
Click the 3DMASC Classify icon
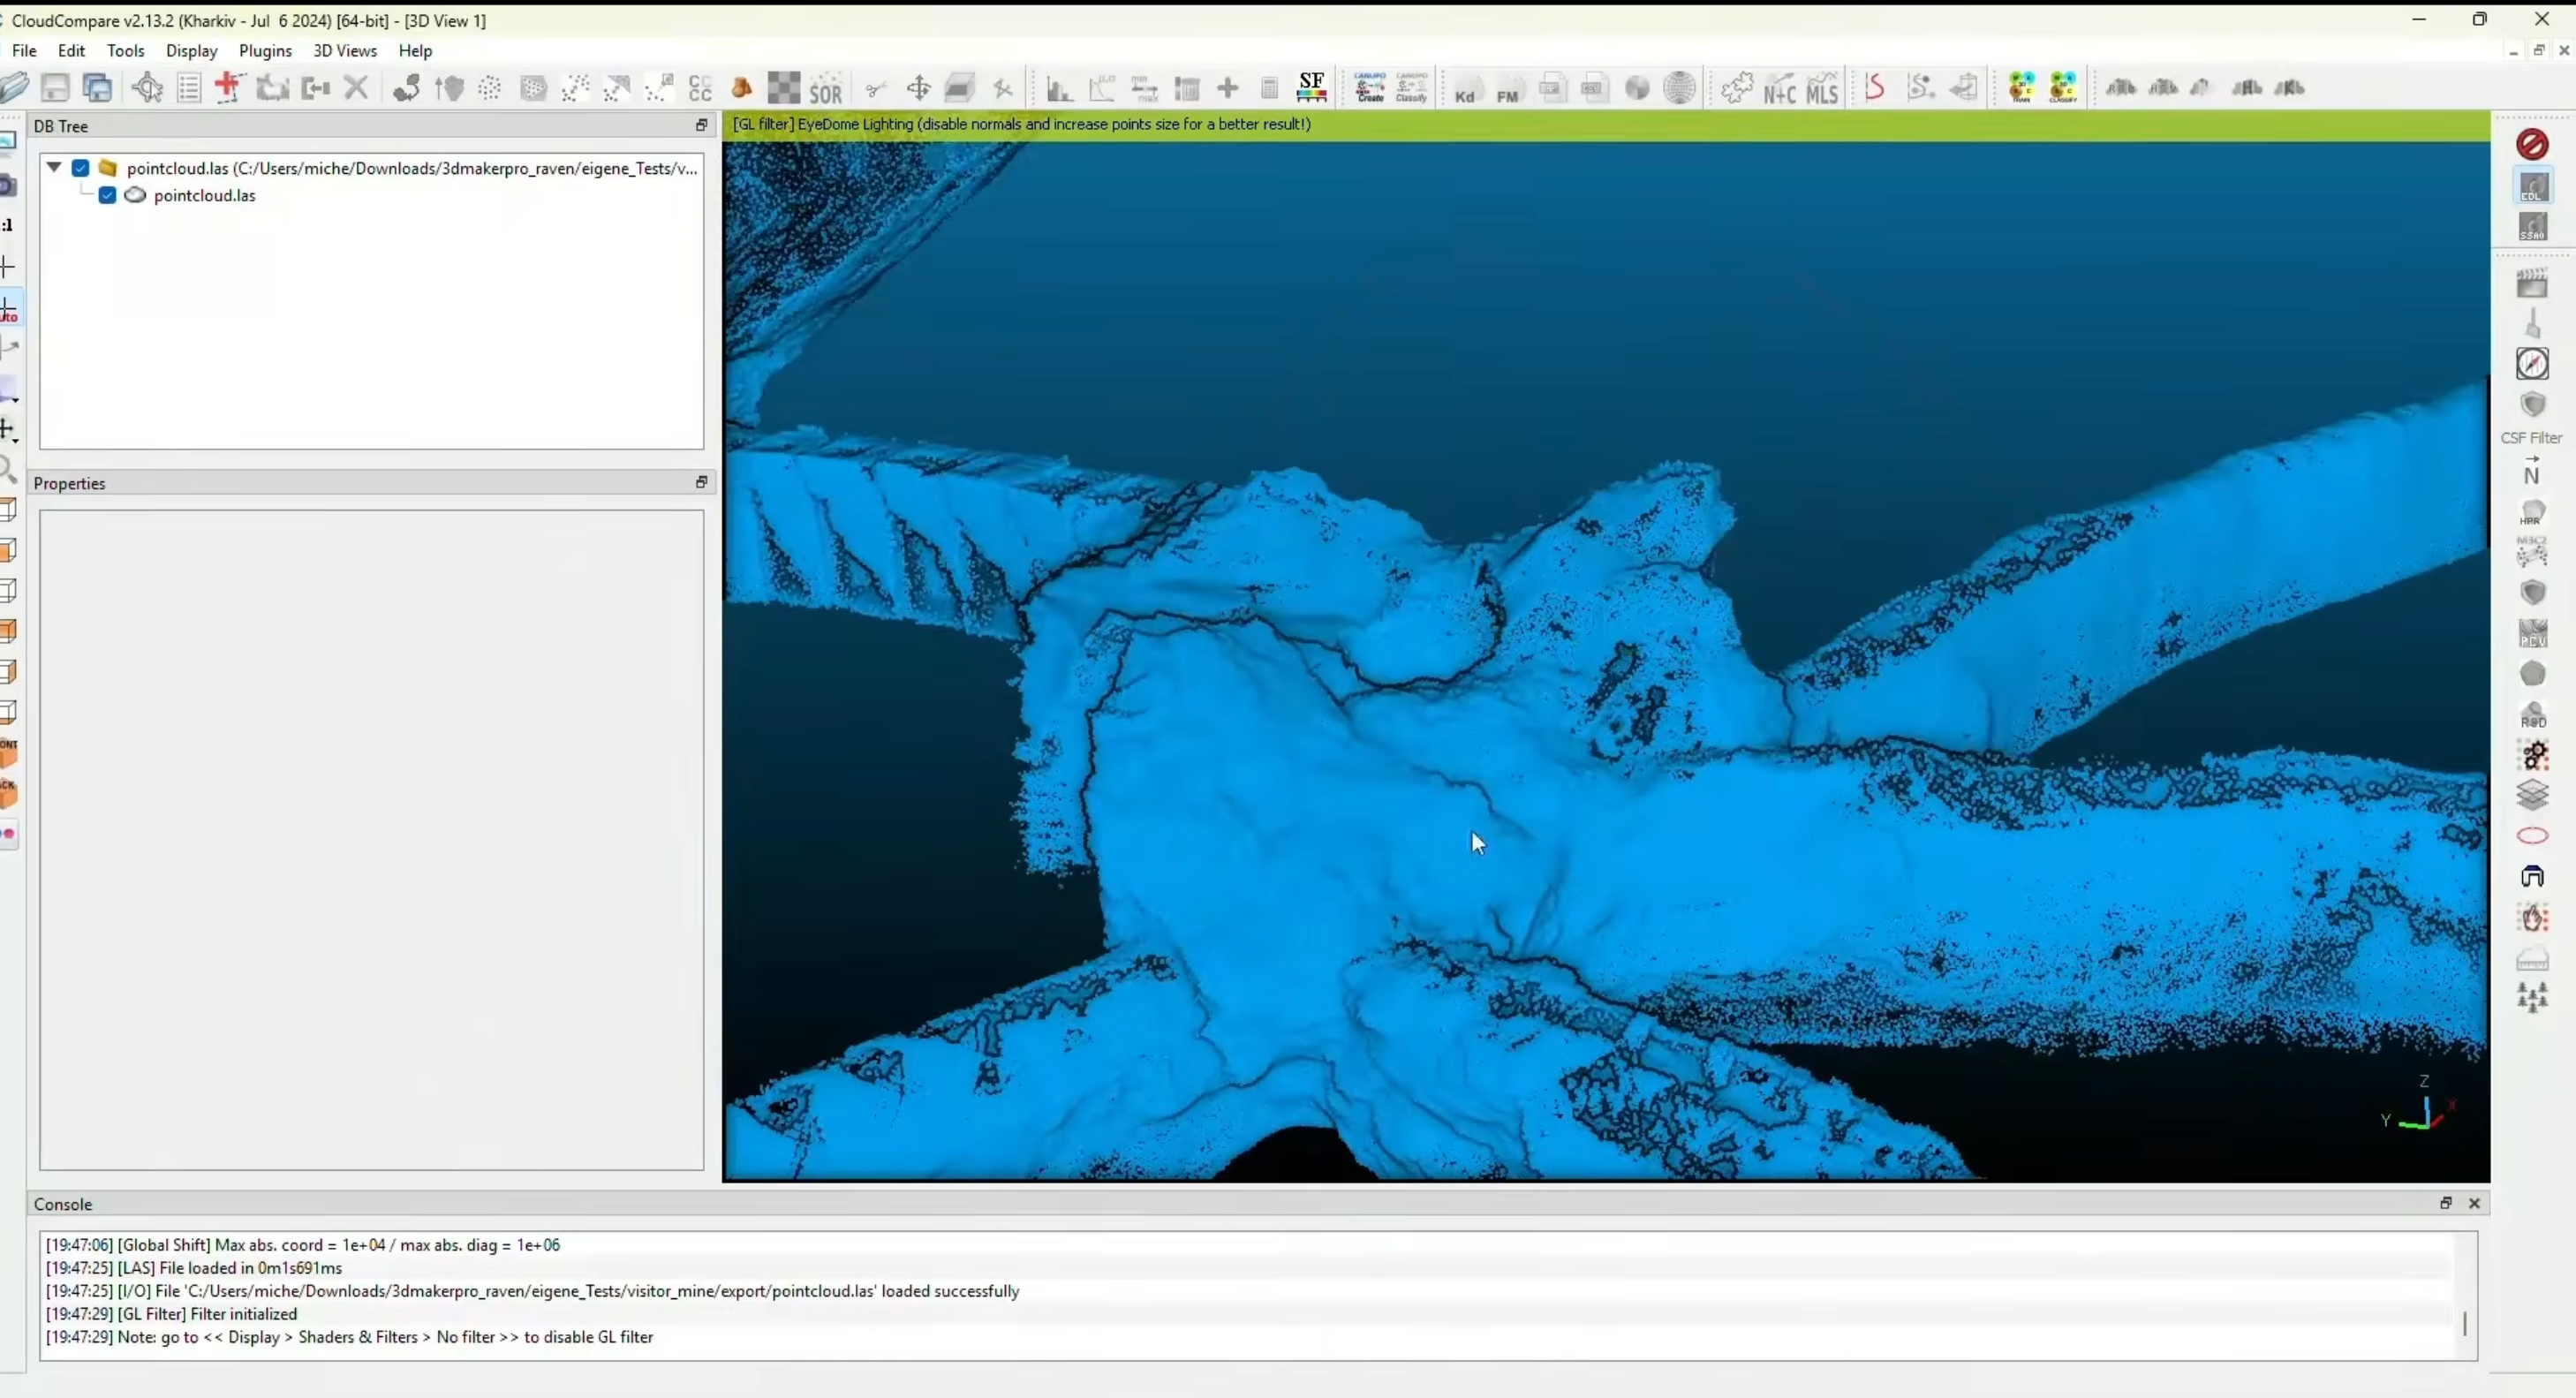point(2063,88)
